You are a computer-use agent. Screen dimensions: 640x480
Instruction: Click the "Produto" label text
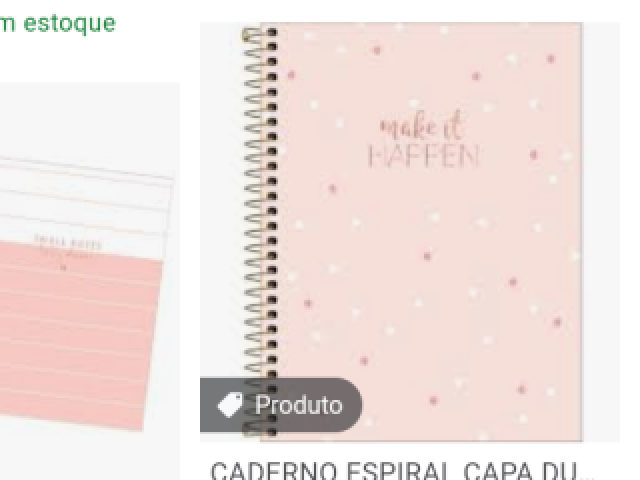coord(298,405)
